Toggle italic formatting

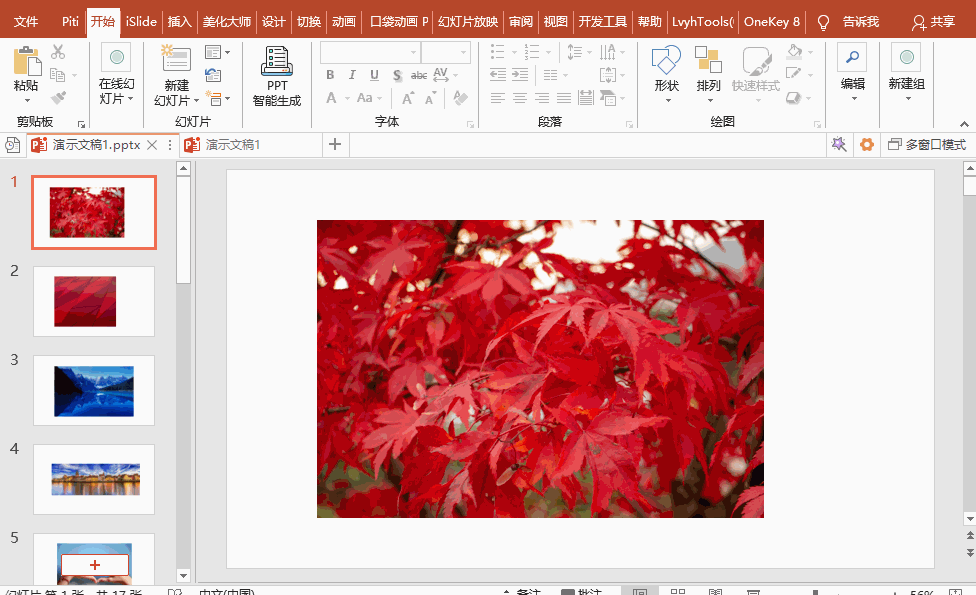click(x=352, y=75)
